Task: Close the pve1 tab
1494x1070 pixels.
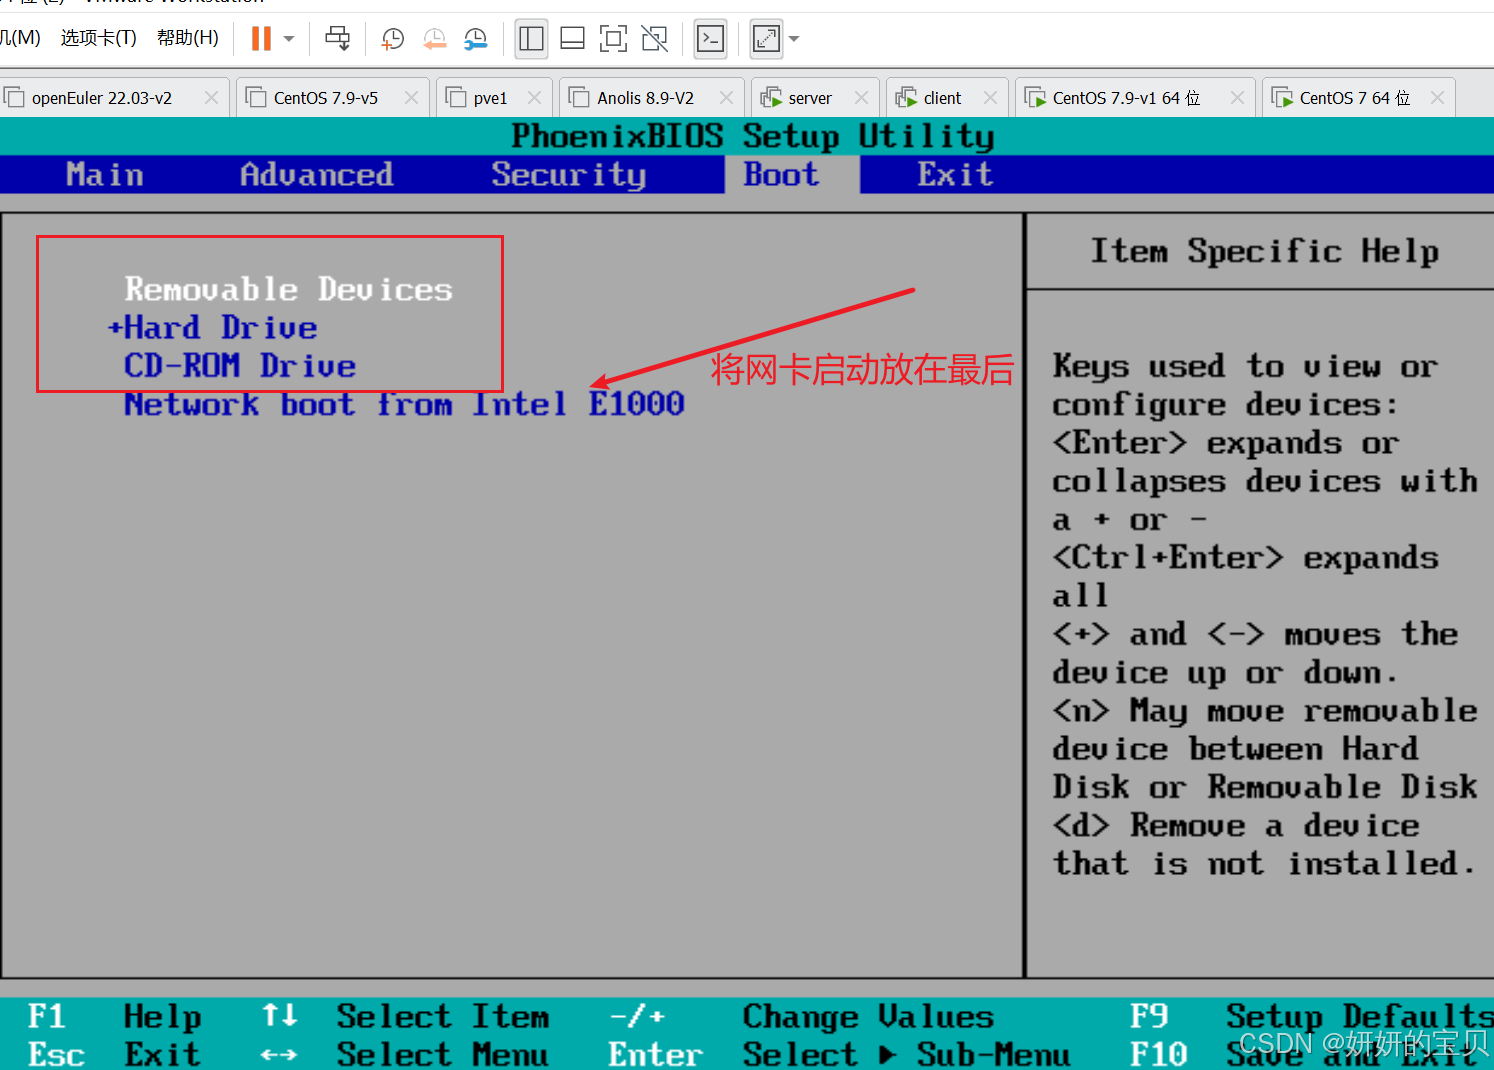Action: [534, 98]
